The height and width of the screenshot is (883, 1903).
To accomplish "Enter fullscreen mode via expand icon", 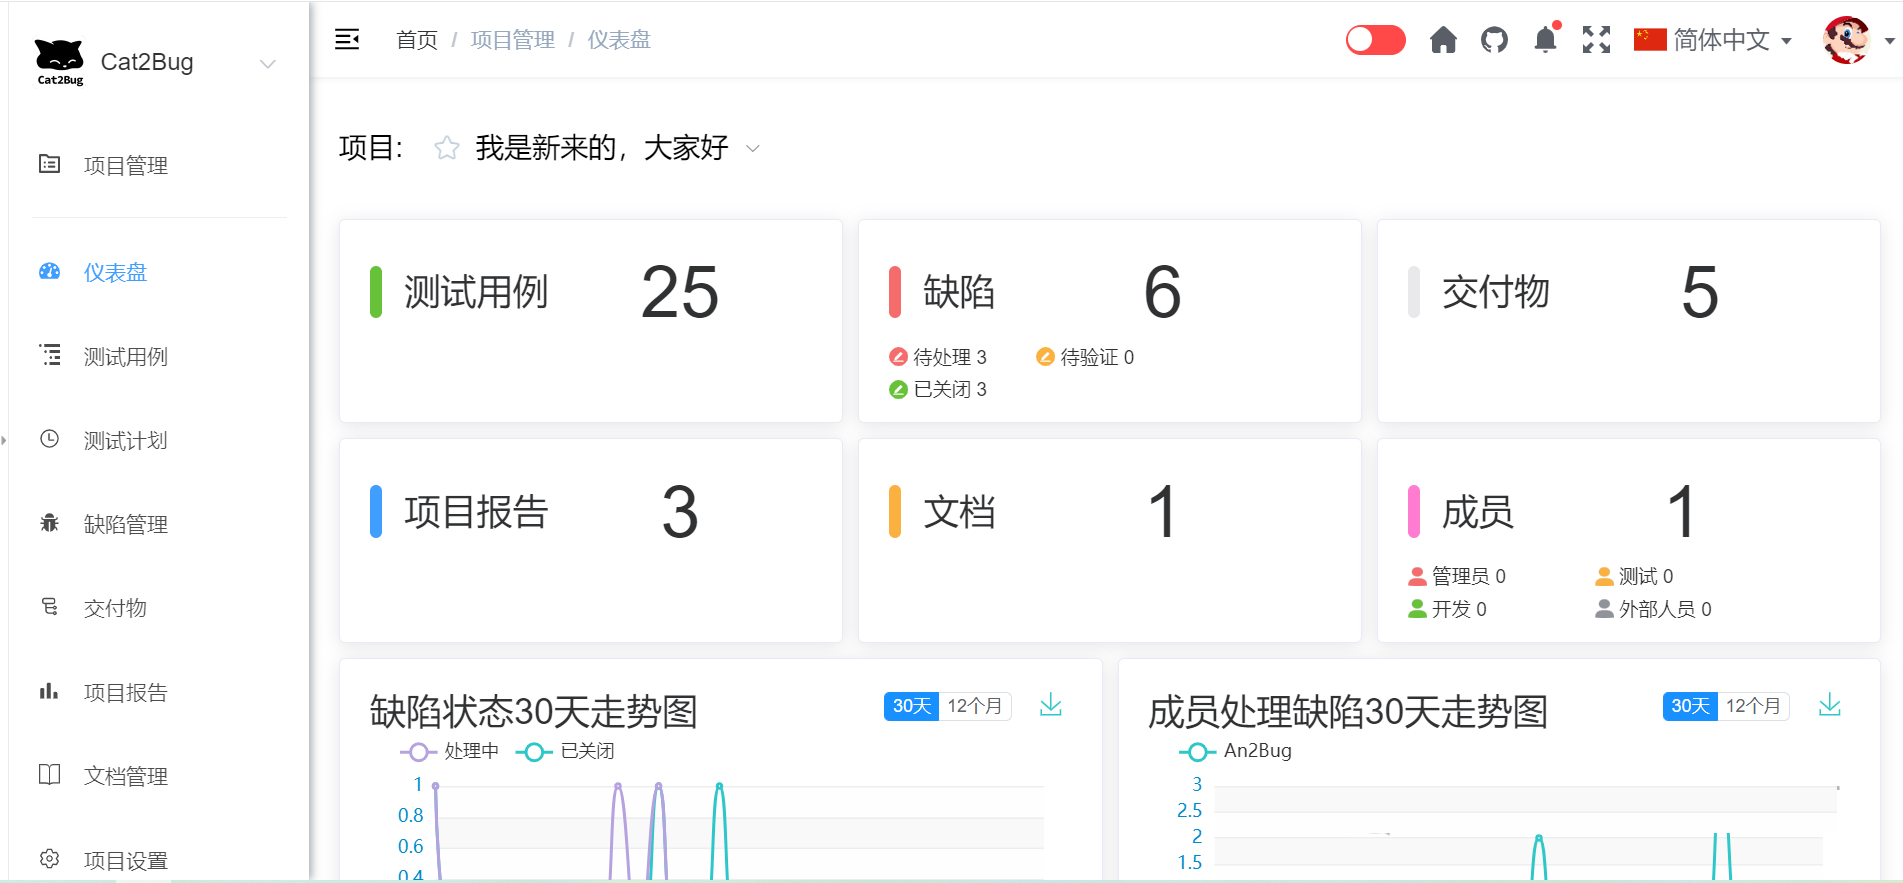I will (1596, 40).
